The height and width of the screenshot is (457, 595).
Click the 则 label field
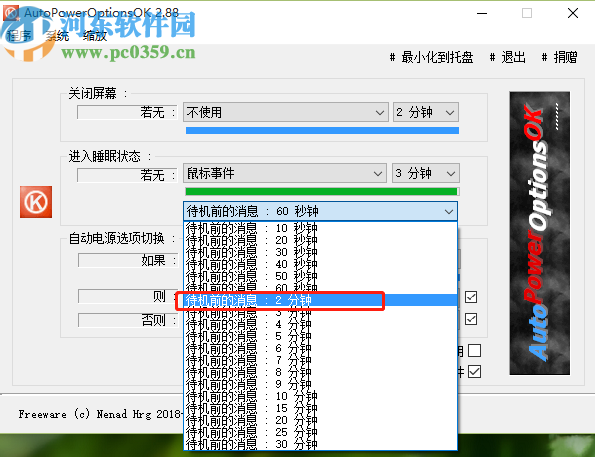[x=128, y=296]
